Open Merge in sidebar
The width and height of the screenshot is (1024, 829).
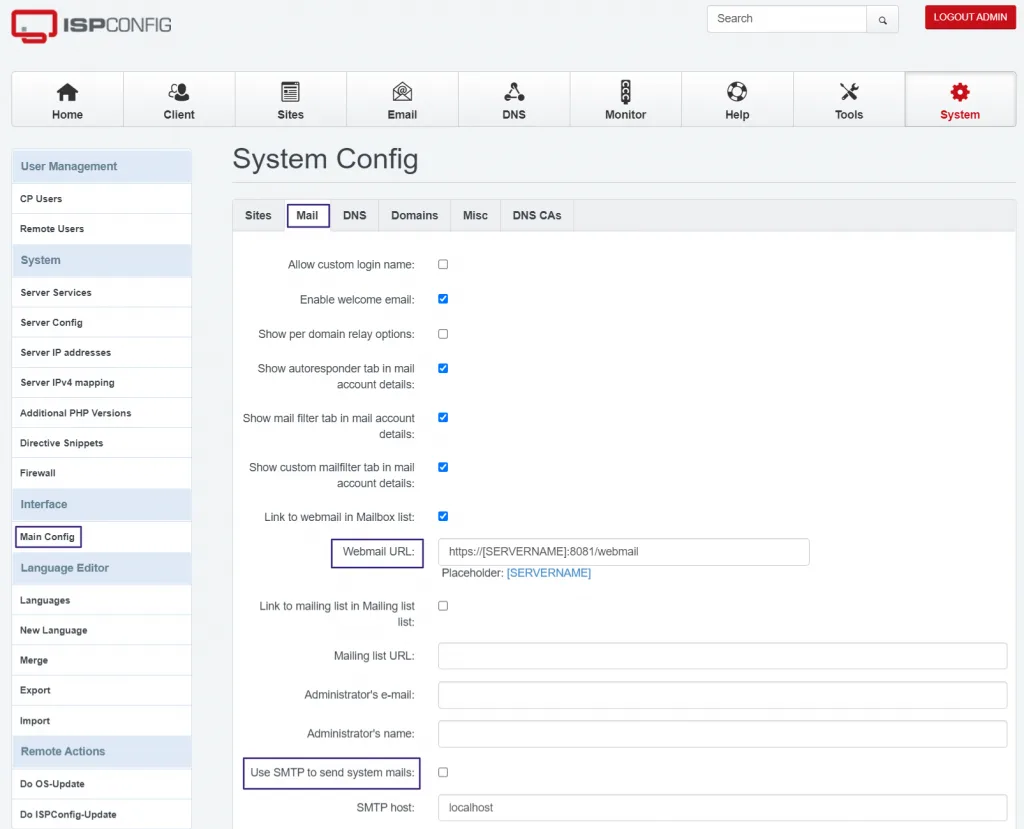coord(101,660)
